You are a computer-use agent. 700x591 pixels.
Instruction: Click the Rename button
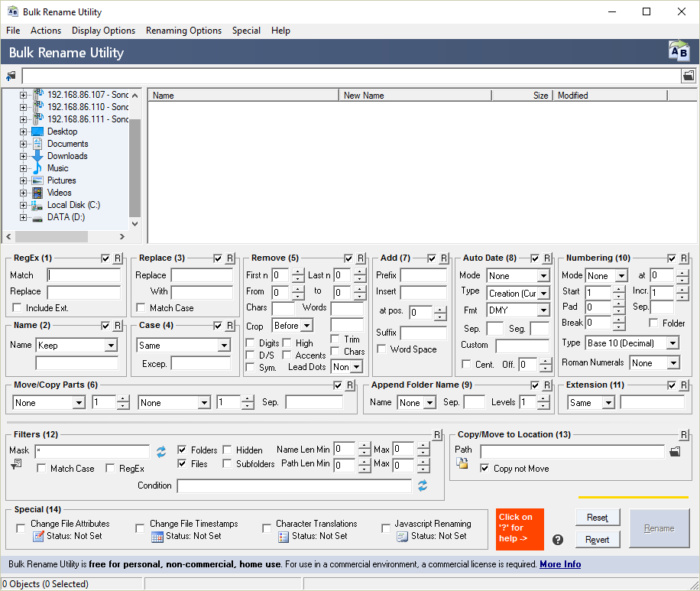[659, 528]
